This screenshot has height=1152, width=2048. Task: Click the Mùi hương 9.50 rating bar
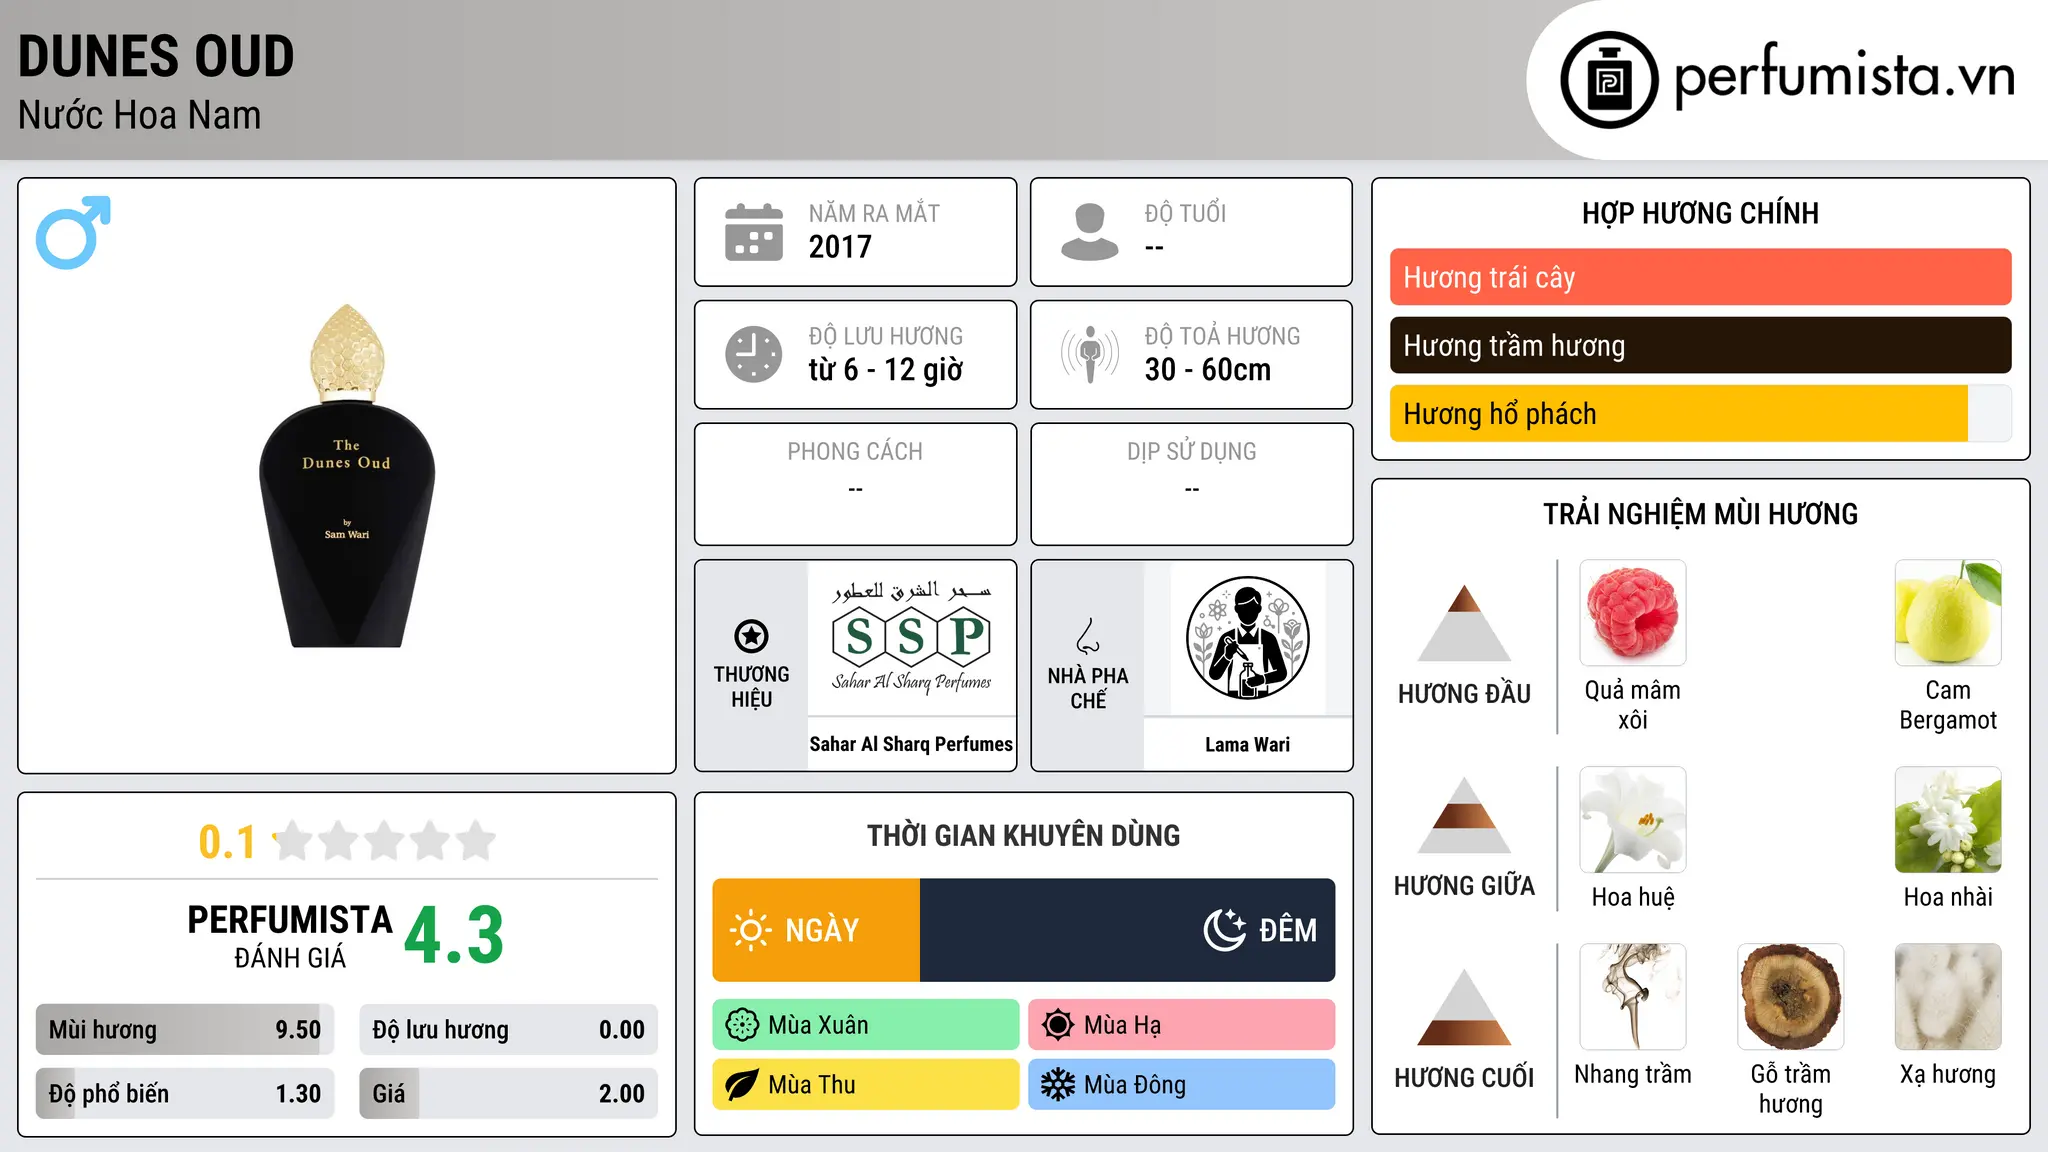click(x=185, y=1030)
